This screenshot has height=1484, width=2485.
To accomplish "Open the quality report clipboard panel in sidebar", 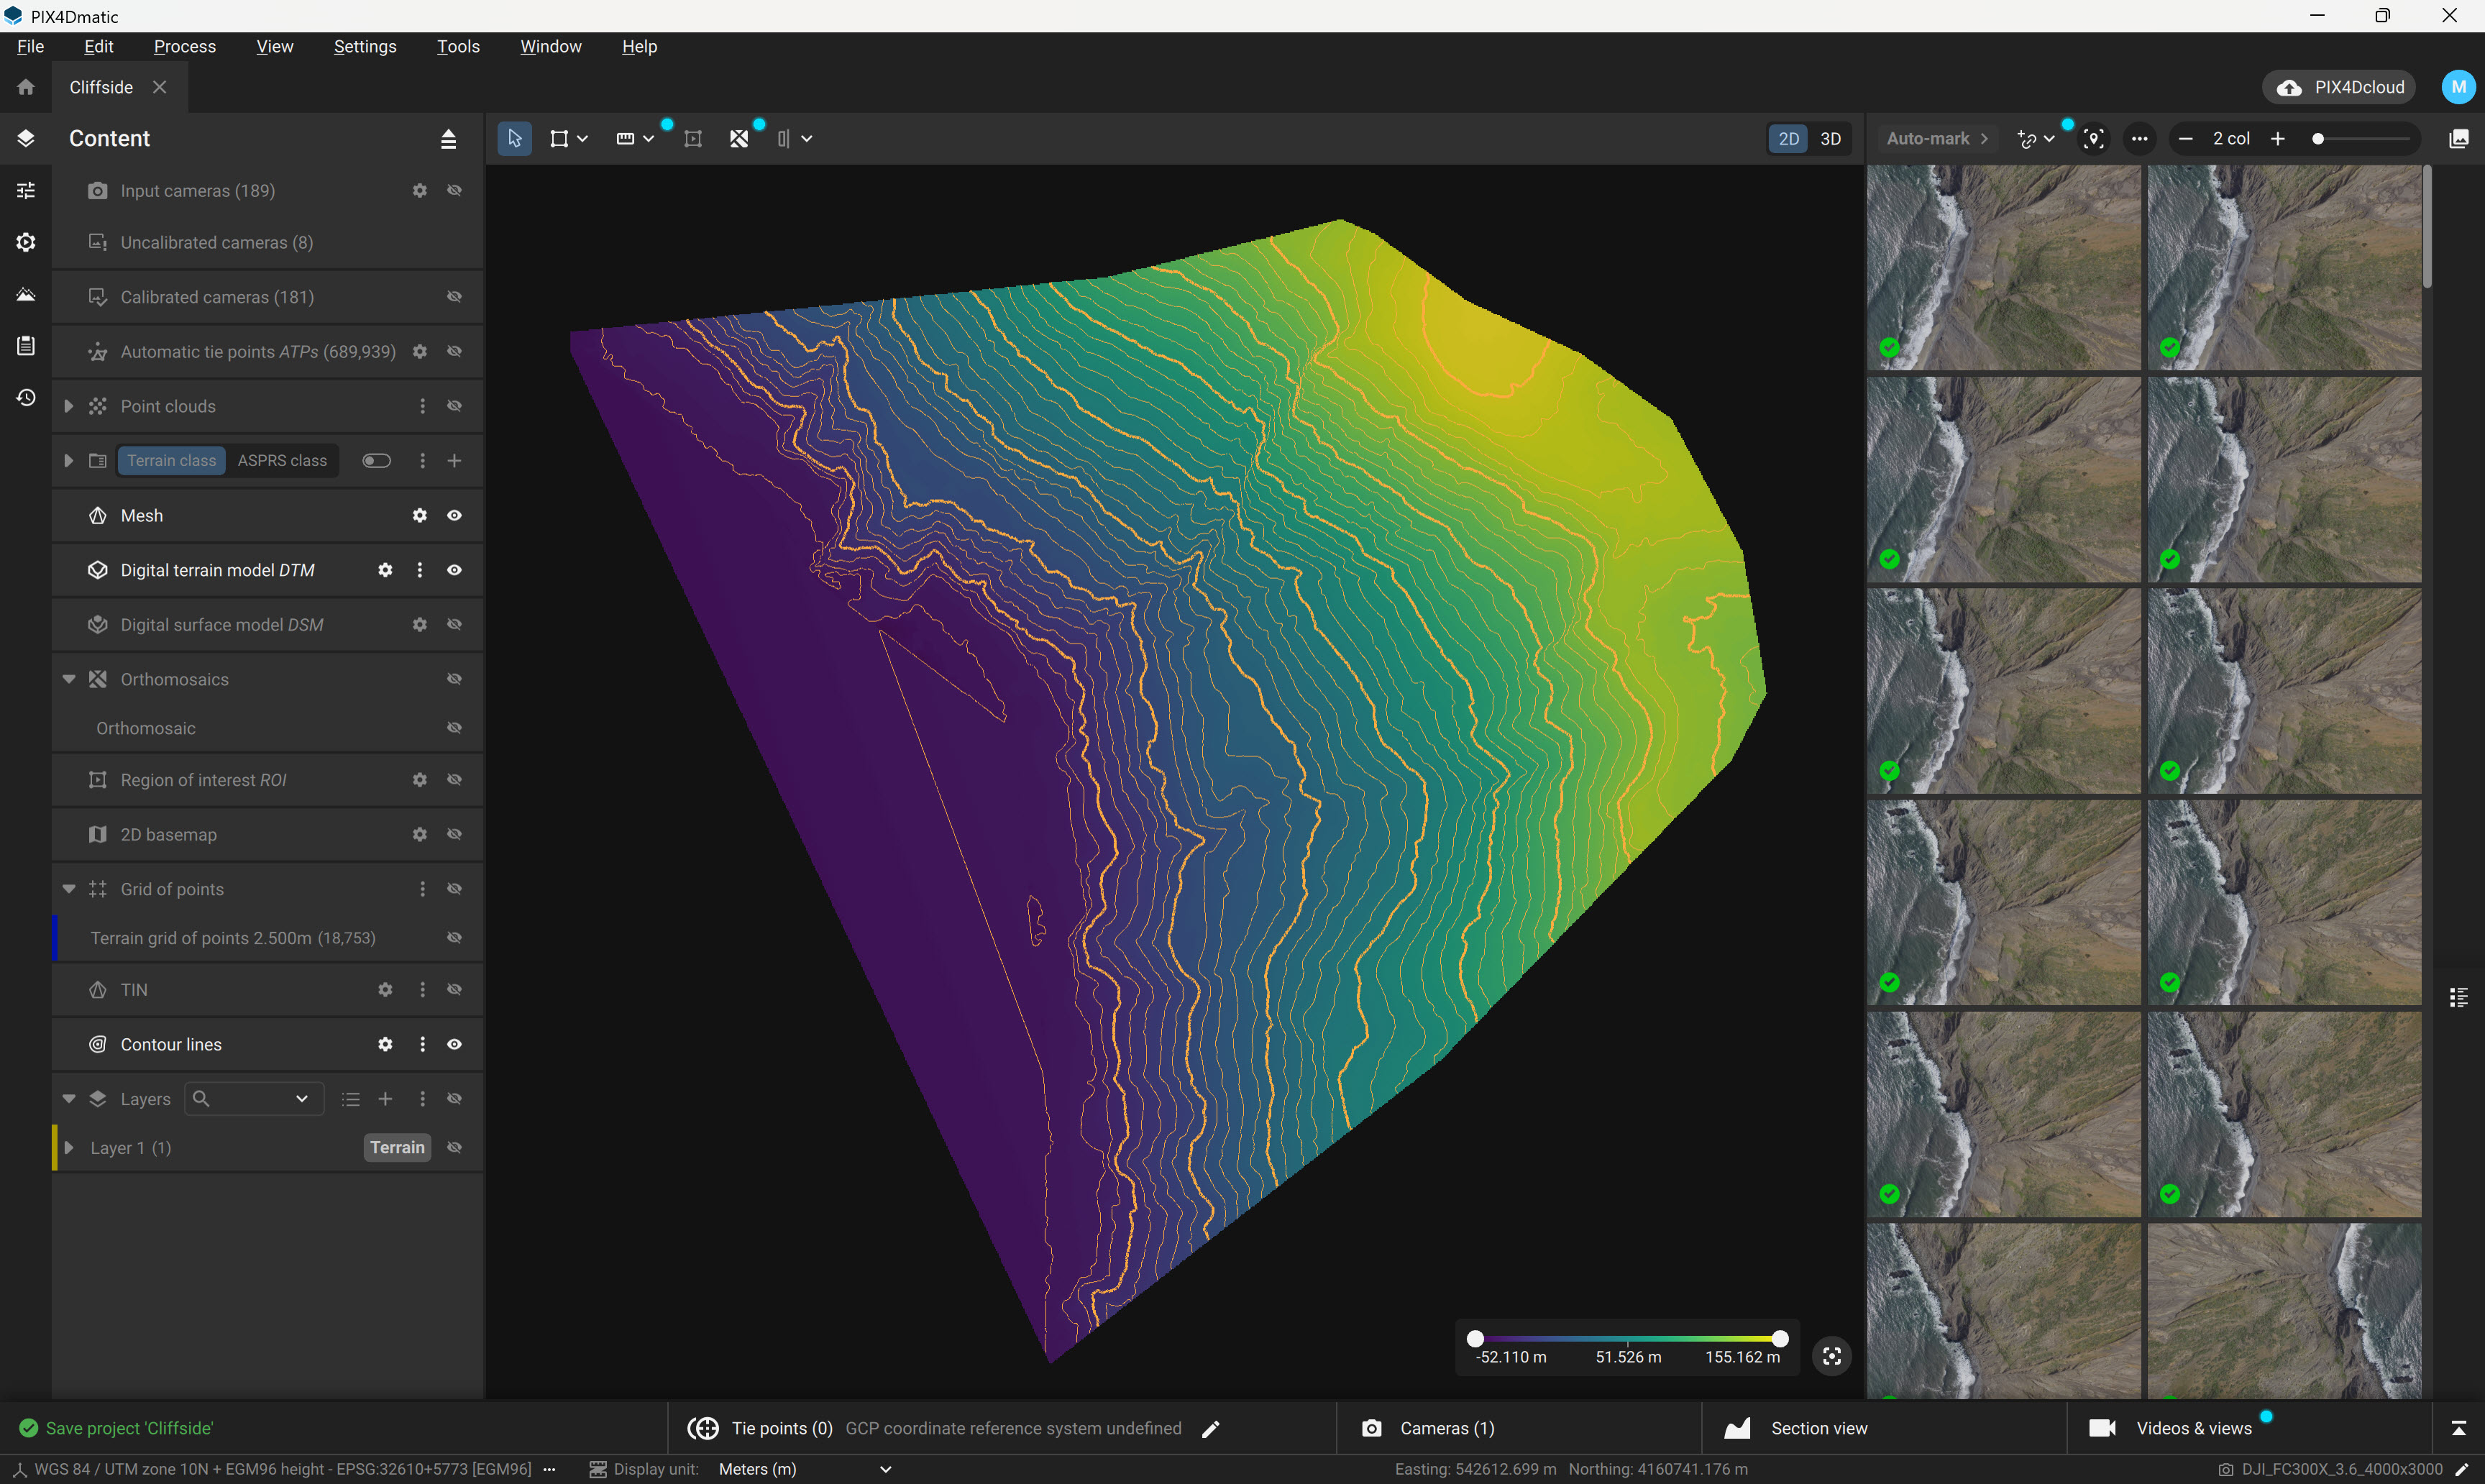I will click(x=25, y=345).
